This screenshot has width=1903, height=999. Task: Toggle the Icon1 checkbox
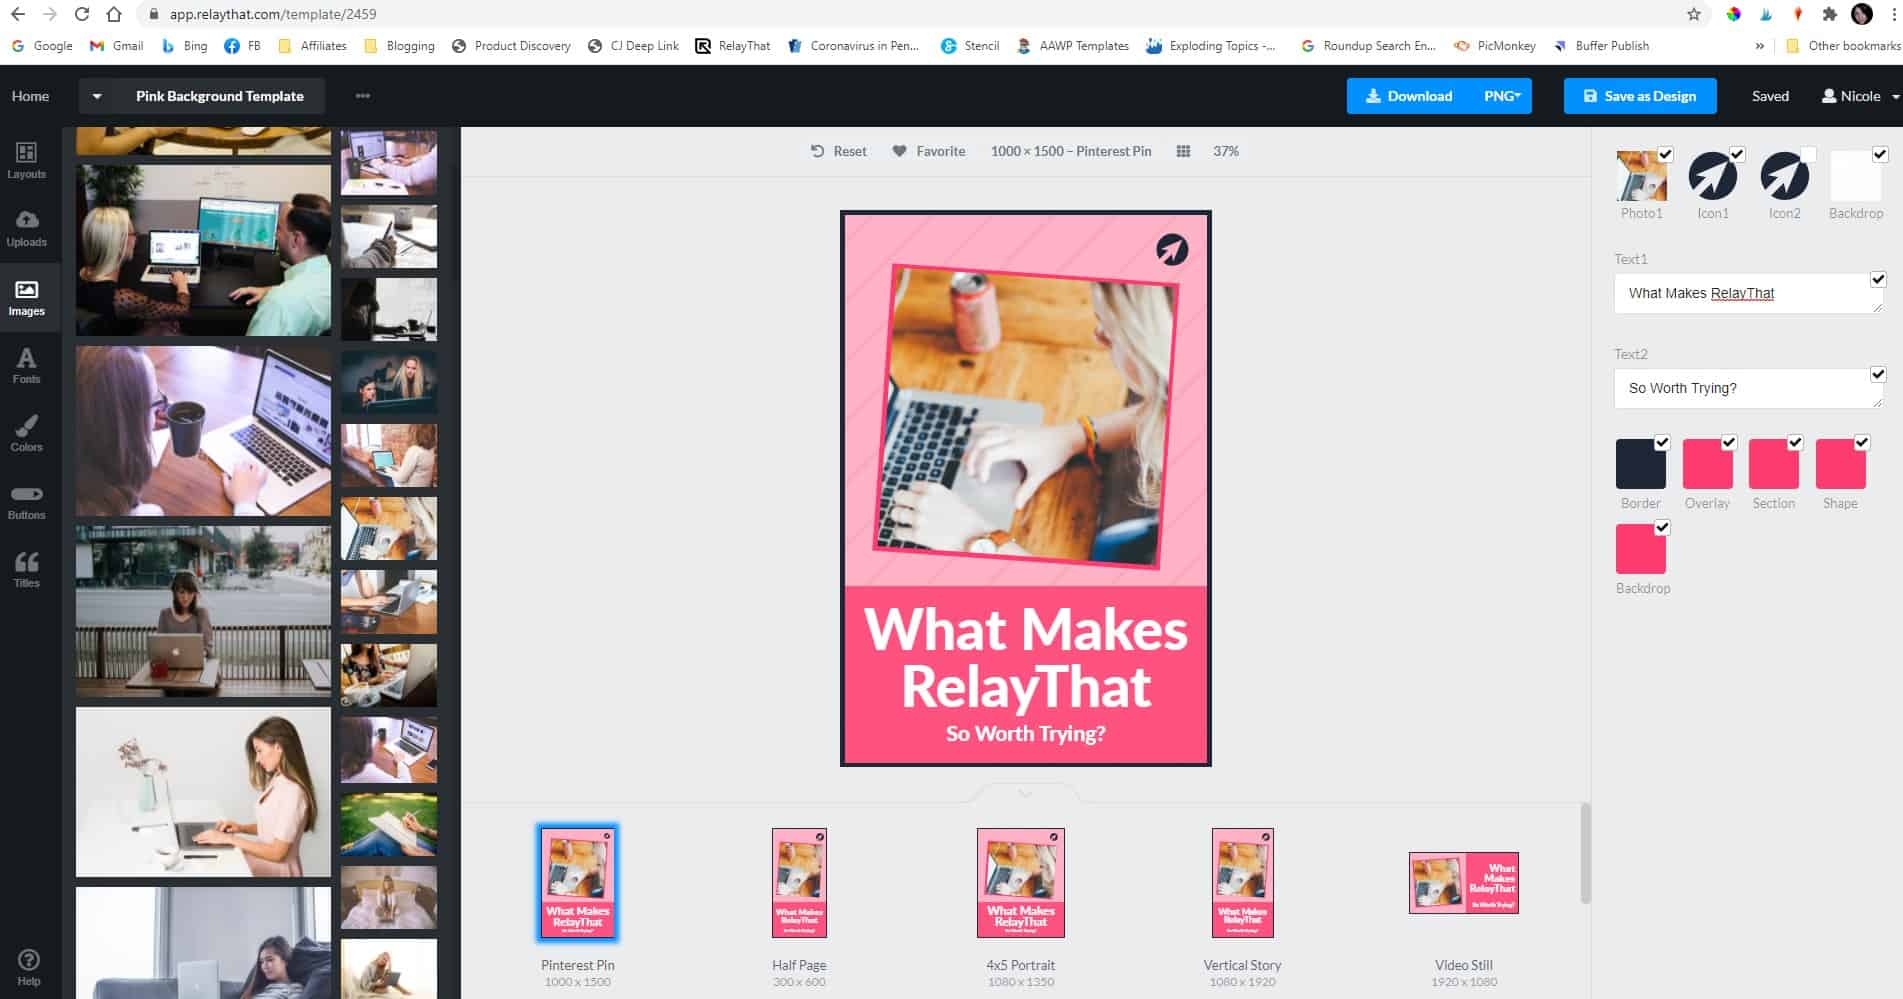pyautogui.click(x=1737, y=154)
